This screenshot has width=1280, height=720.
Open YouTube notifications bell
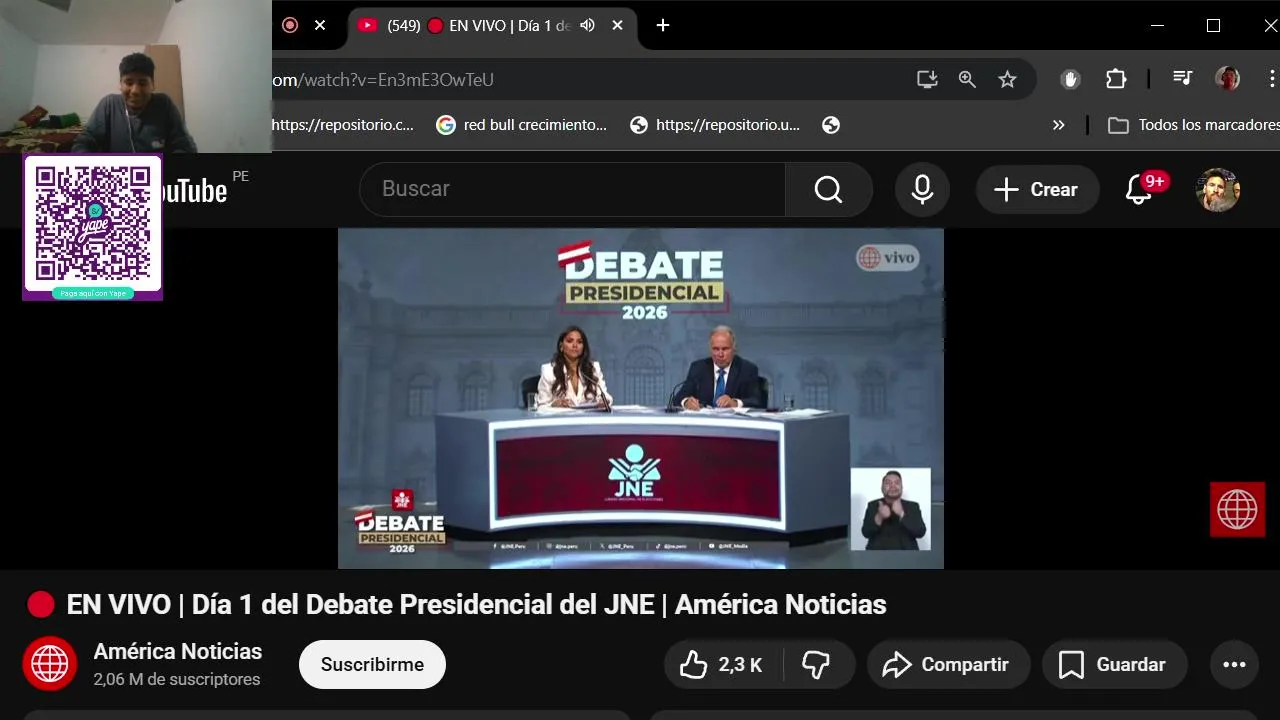pos(1139,189)
